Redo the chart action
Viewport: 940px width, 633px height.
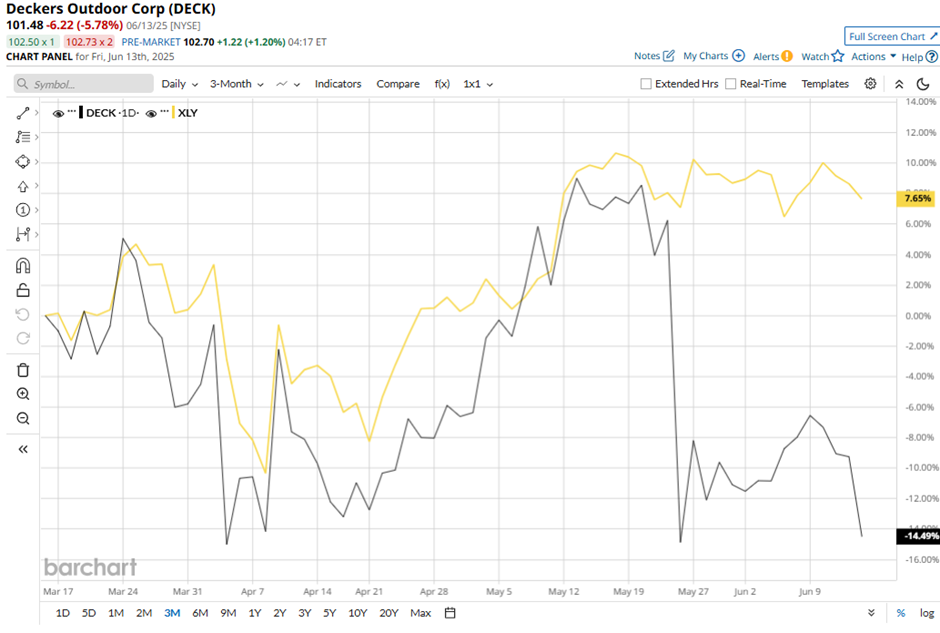click(x=23, y=339)
